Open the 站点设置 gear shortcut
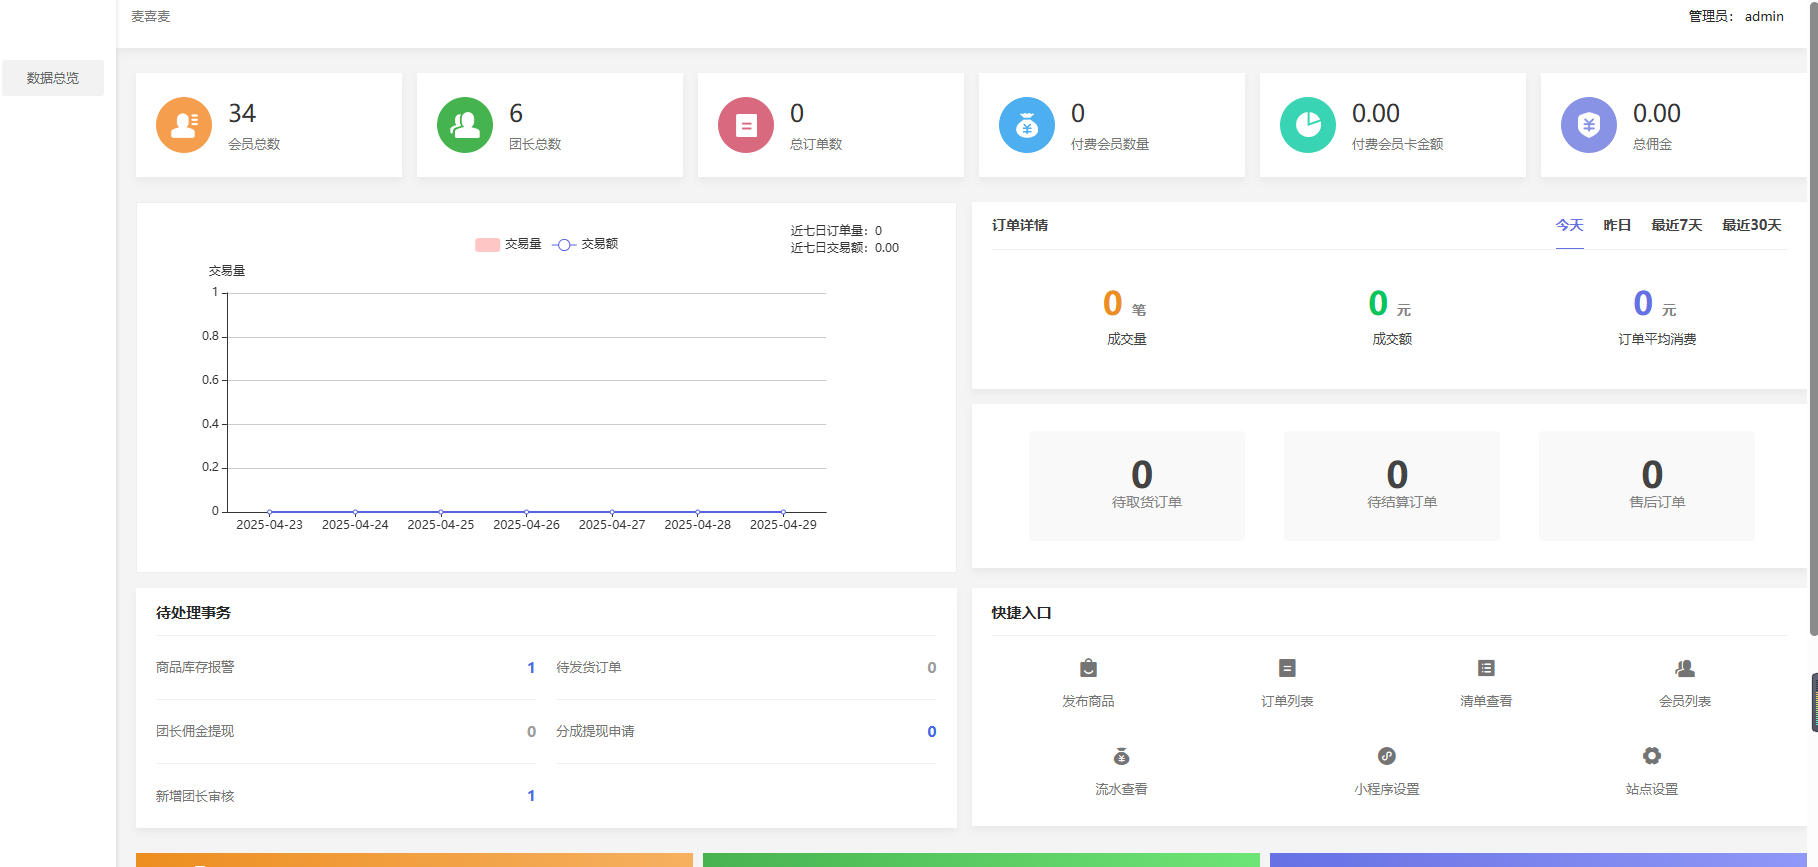The width and height of the screenshot is (1818, 867). click(1652, 756)
